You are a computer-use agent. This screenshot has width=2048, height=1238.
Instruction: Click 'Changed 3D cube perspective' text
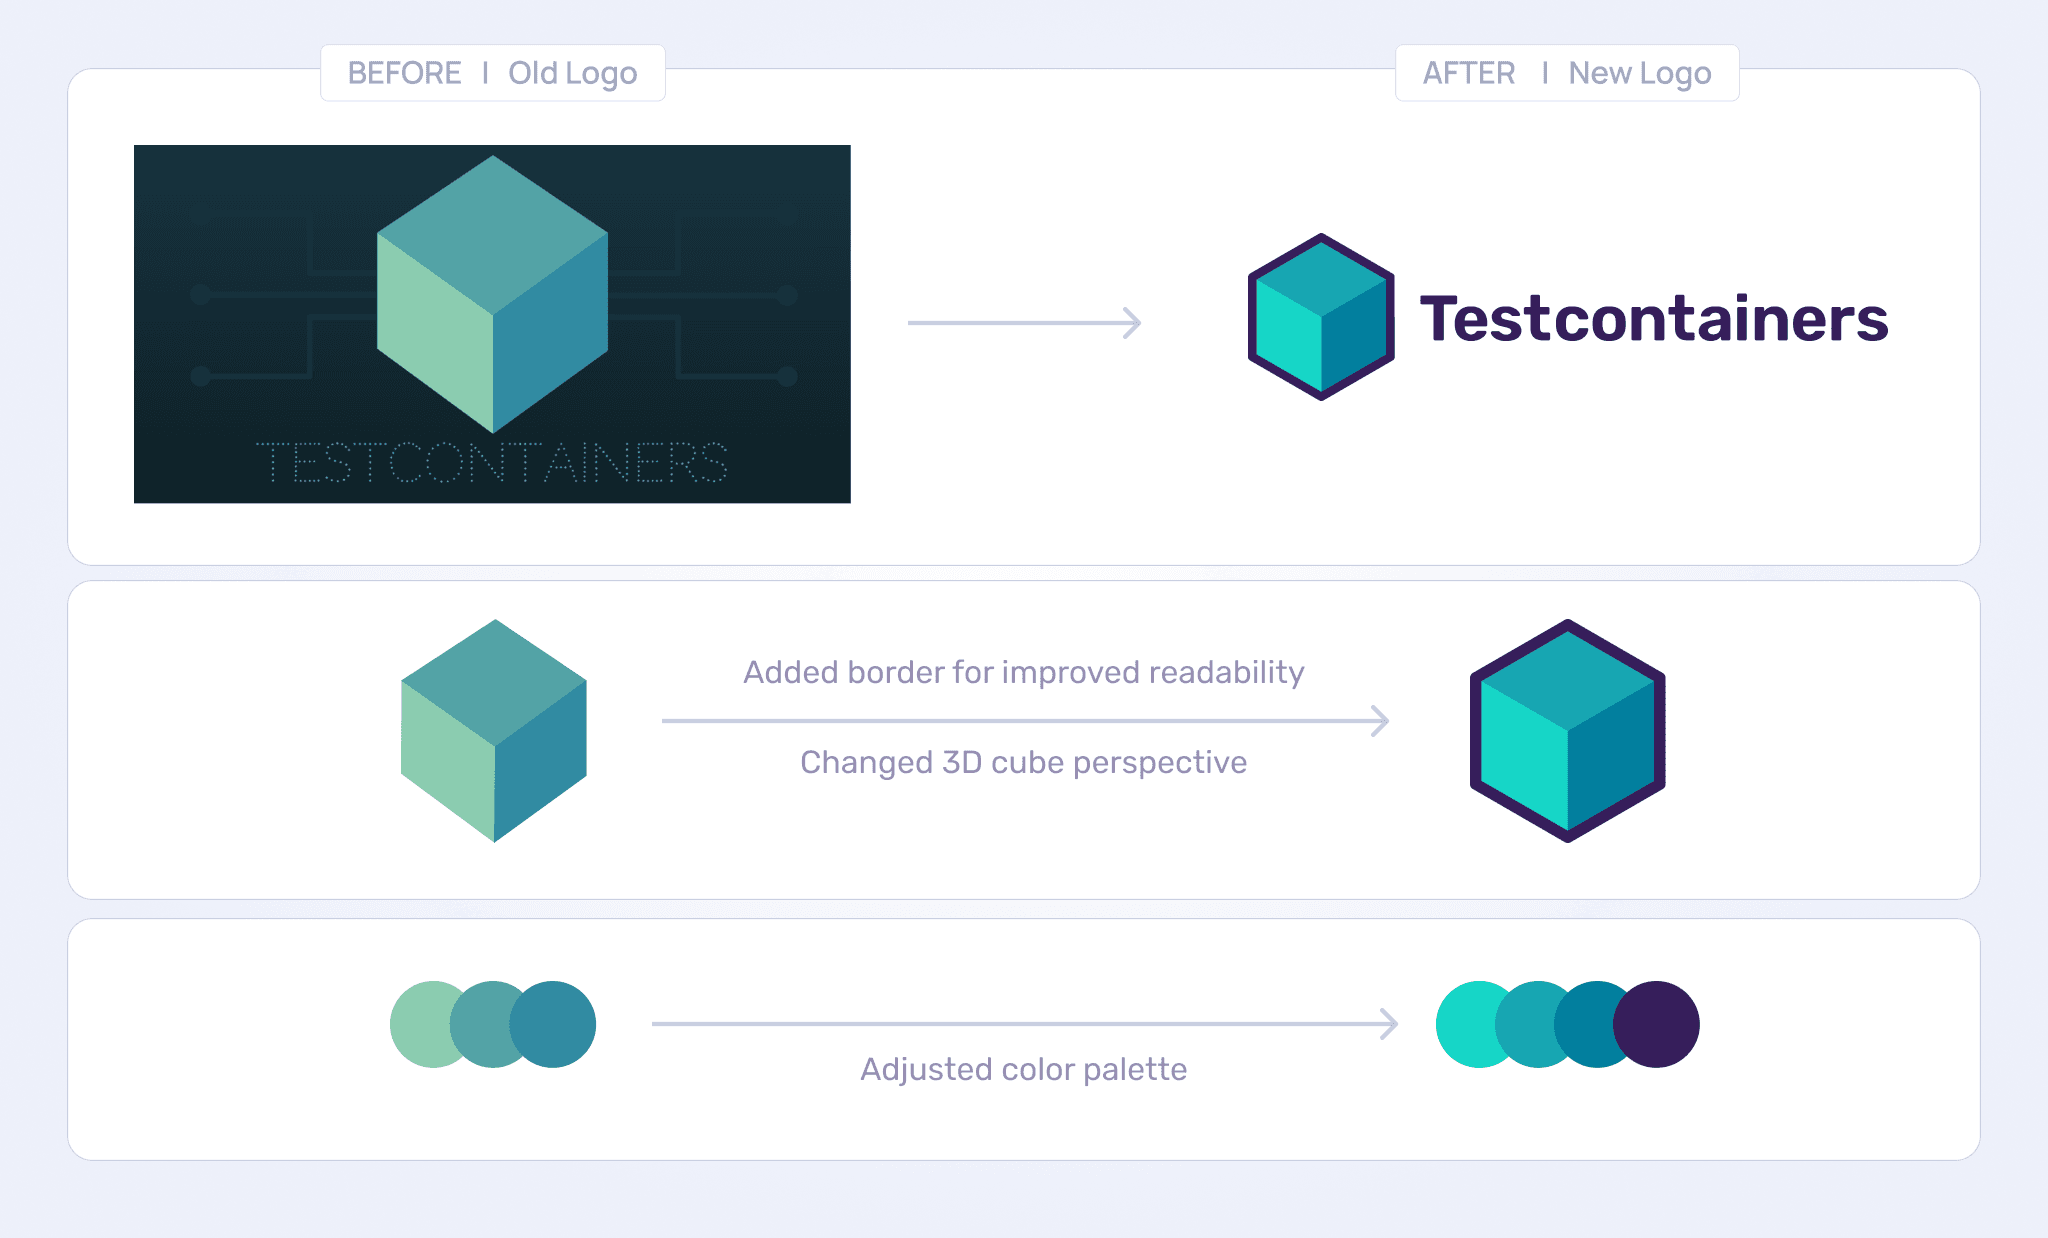[x=1024, y=762]
